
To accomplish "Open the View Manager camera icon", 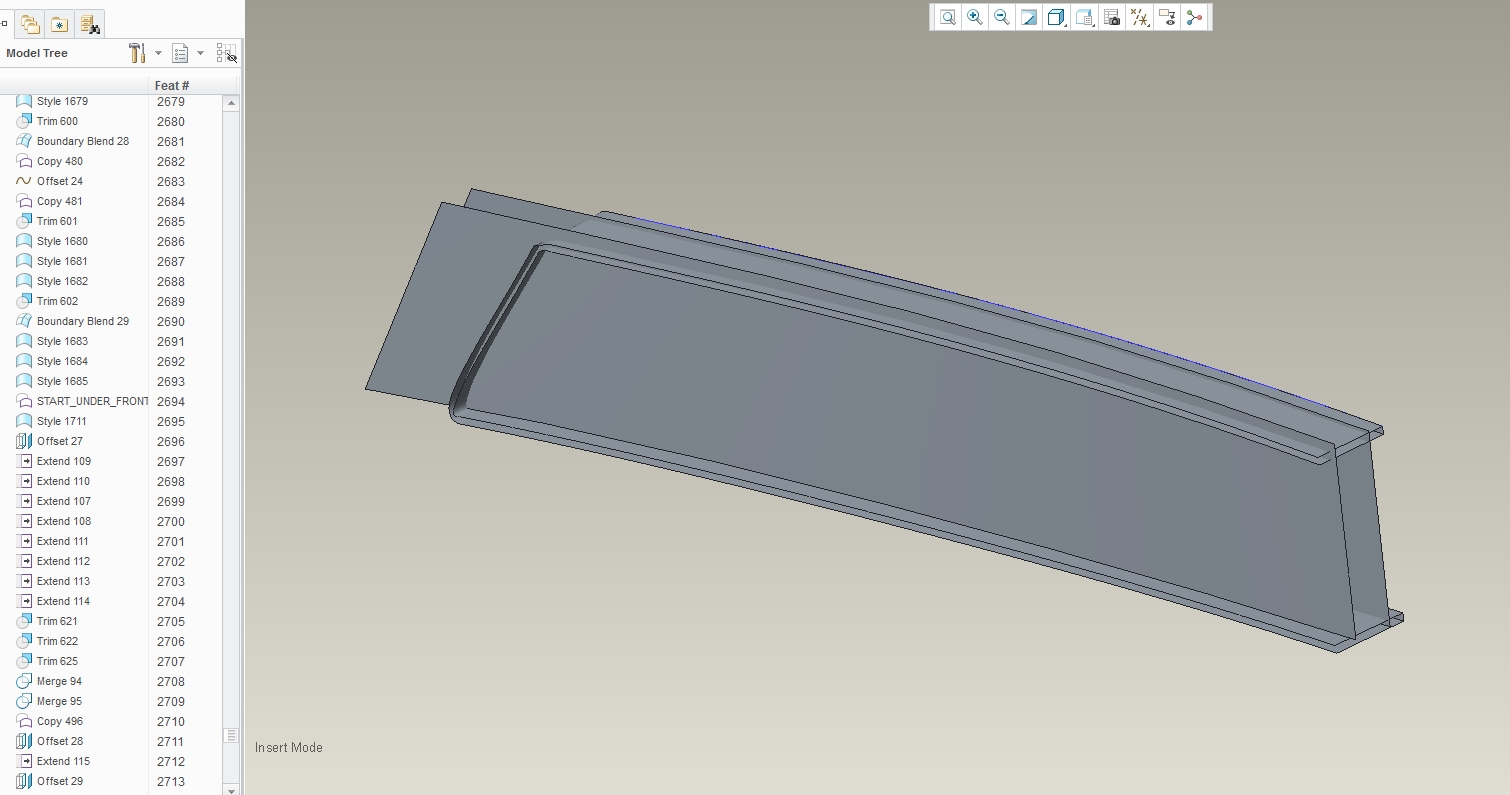I will click(x=1112, y=17).
